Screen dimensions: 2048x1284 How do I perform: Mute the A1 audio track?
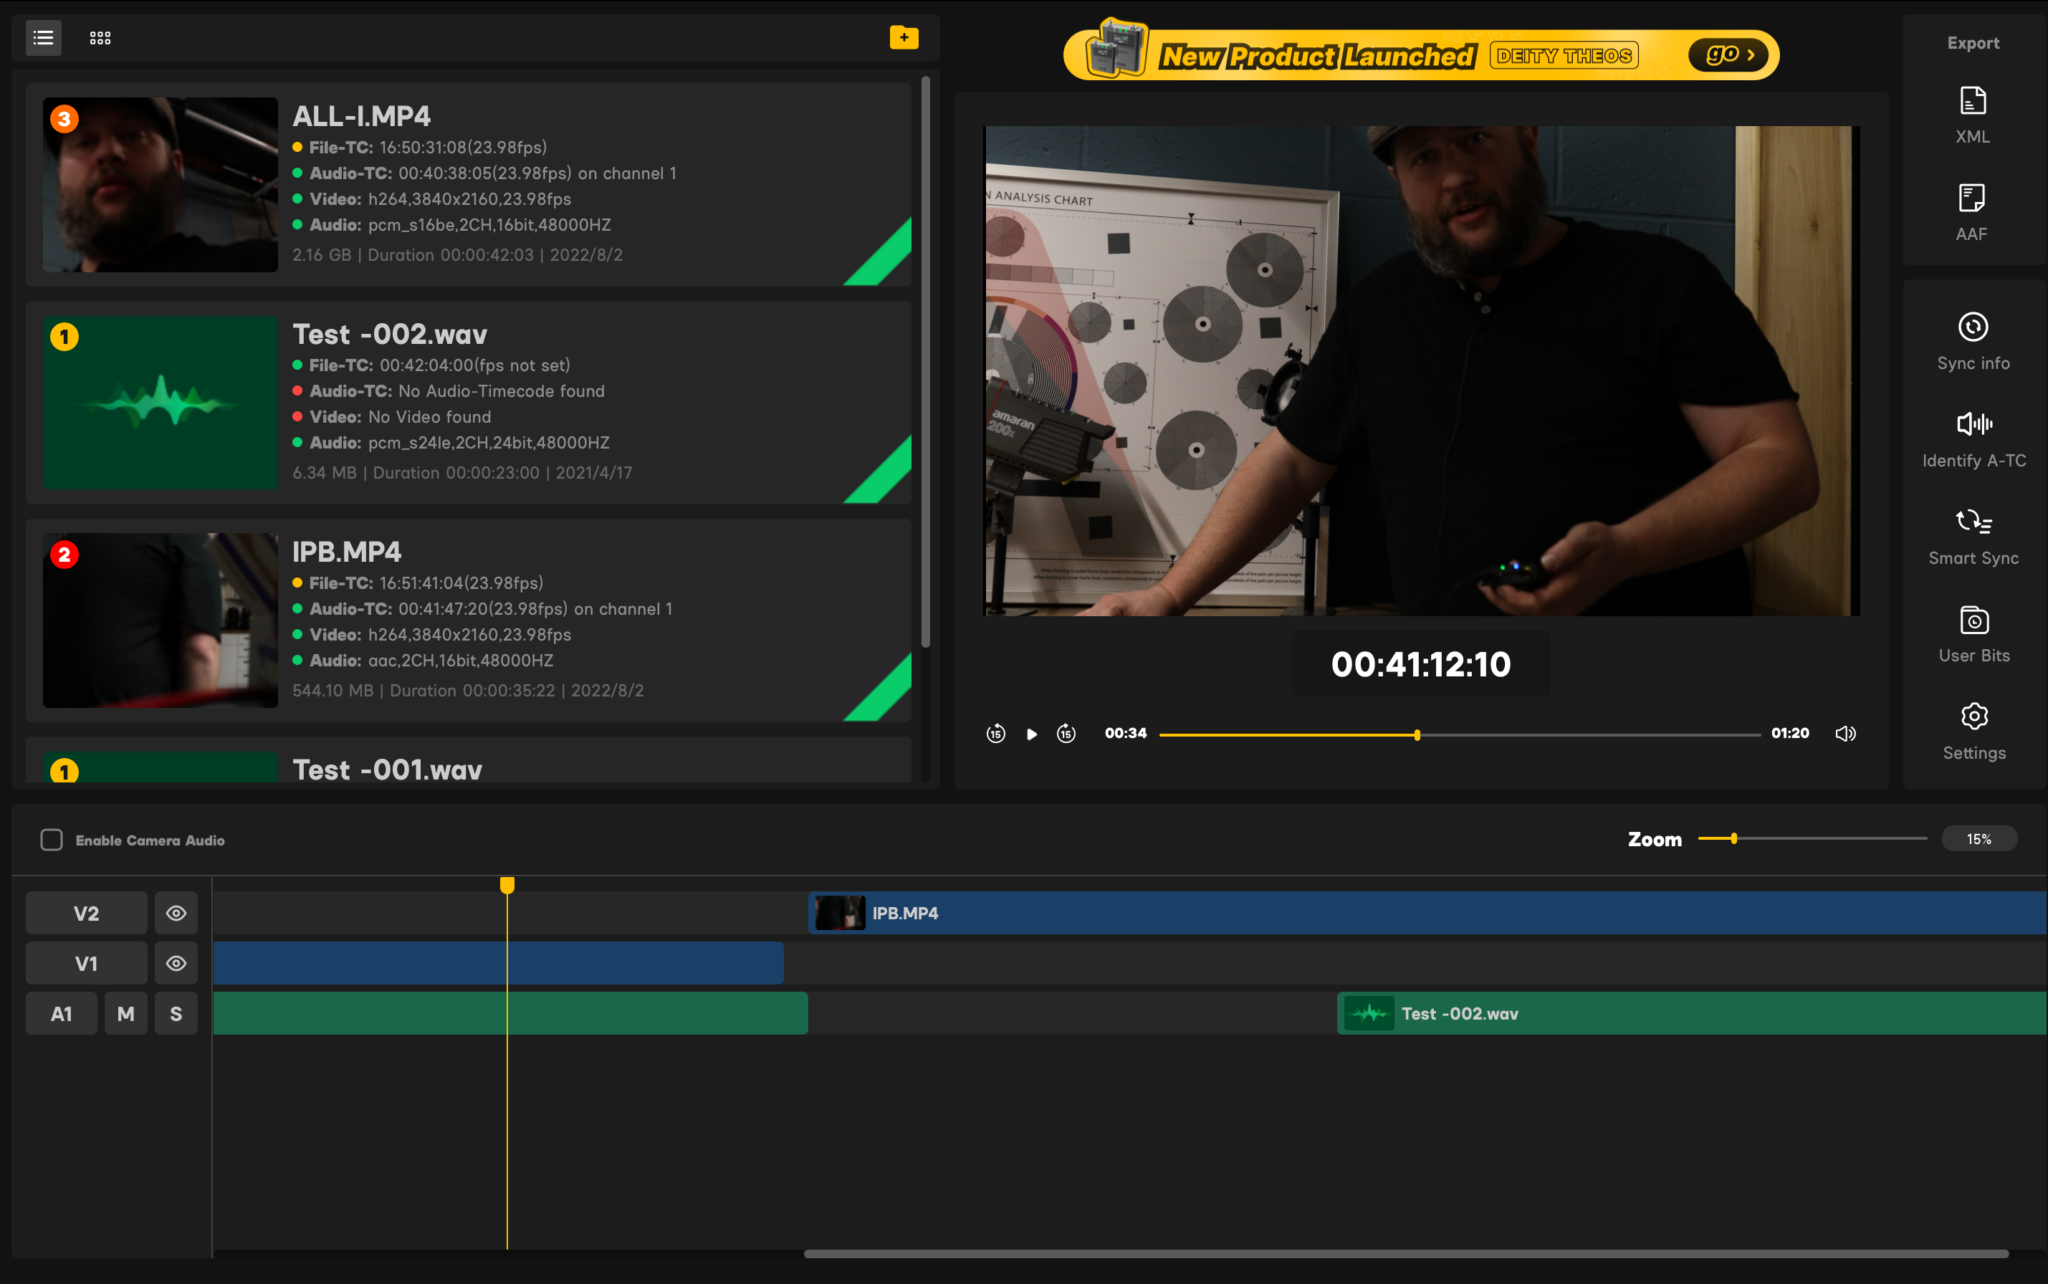click(126, 1012)
